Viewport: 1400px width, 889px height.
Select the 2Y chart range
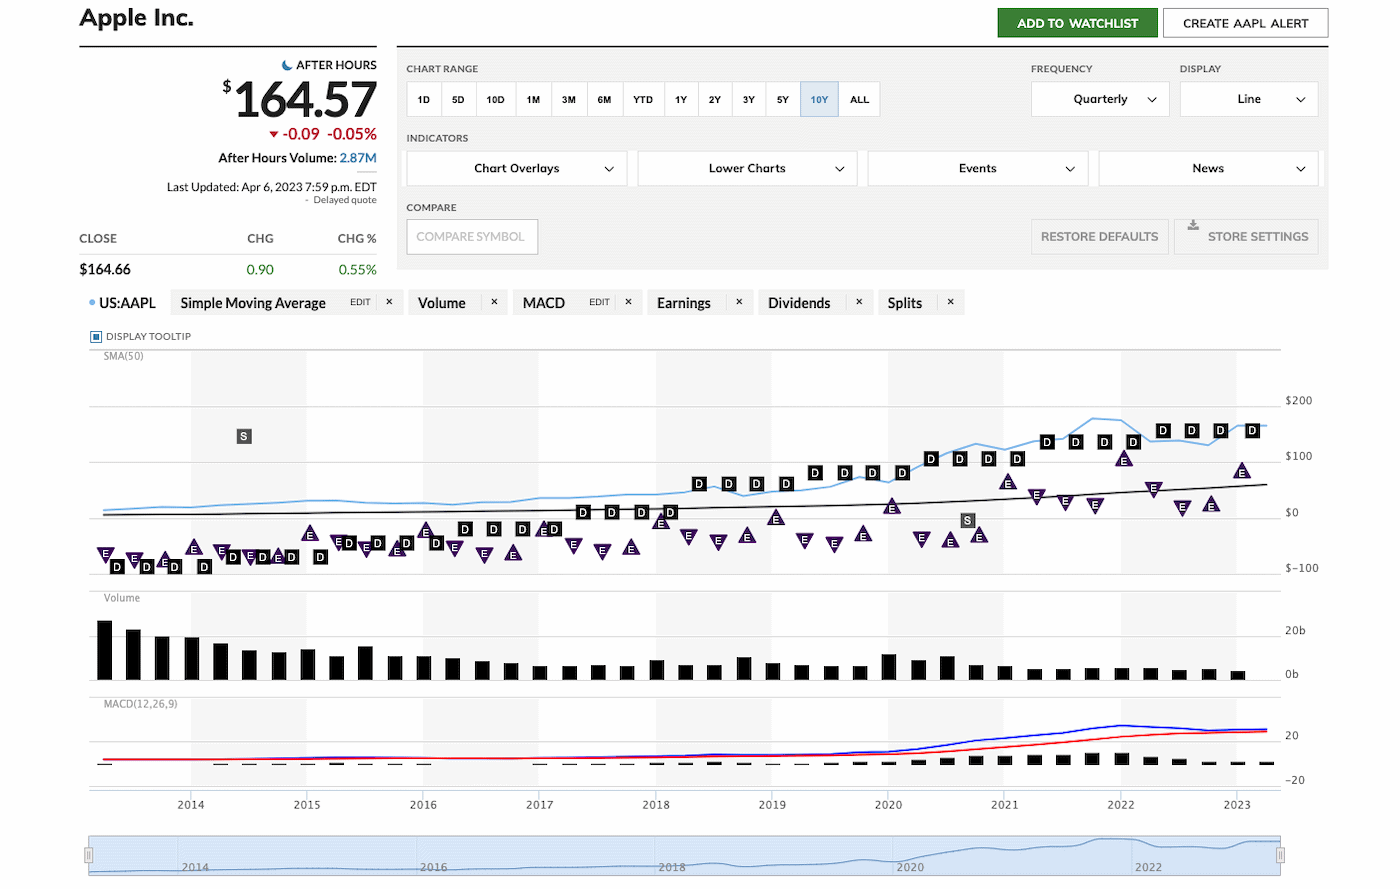[x=715, y=99]
